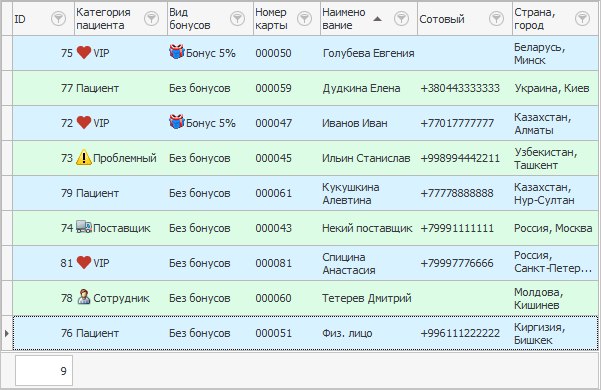Click warning icon in Ильин Станислав row

[x=84, y=157]
